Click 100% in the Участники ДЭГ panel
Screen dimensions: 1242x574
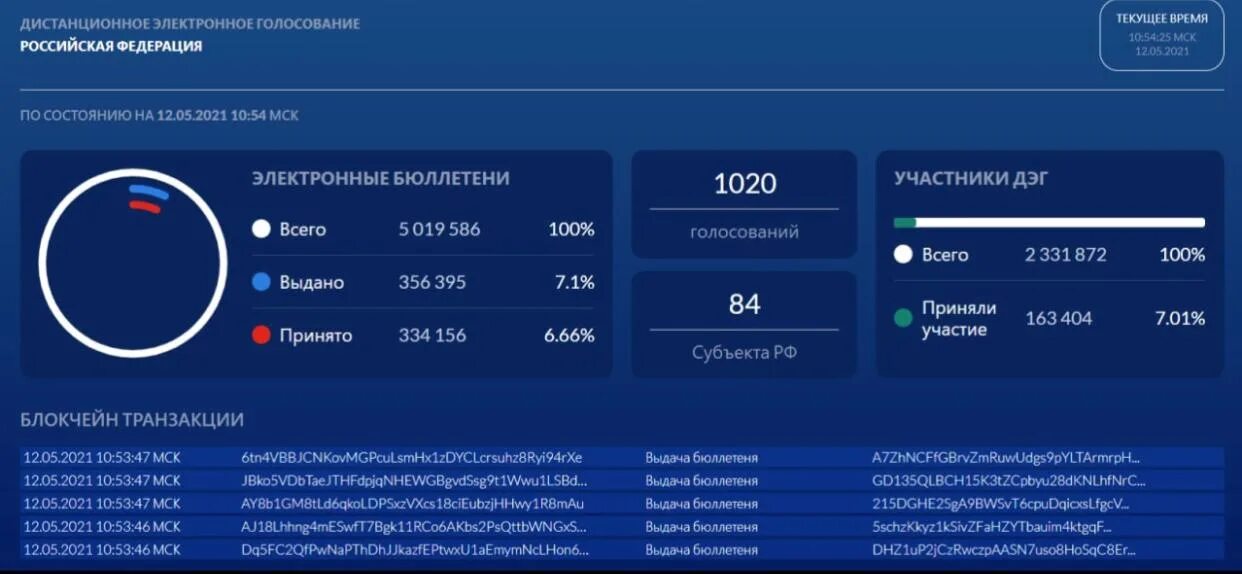pyautogui.click(x=1182, y=254)
